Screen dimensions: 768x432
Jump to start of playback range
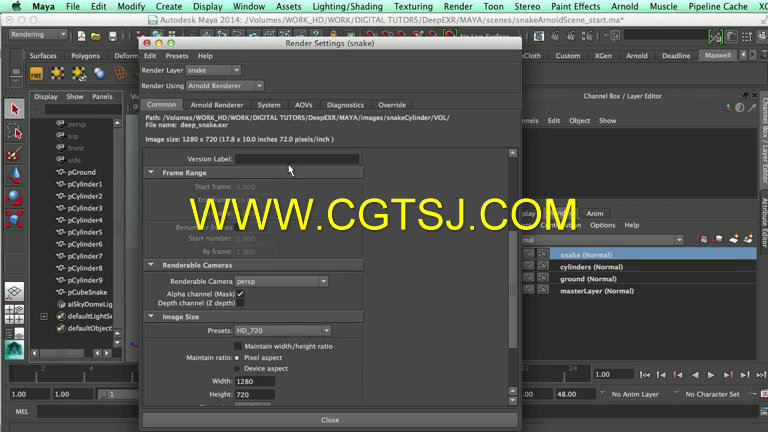coord(645,375)
